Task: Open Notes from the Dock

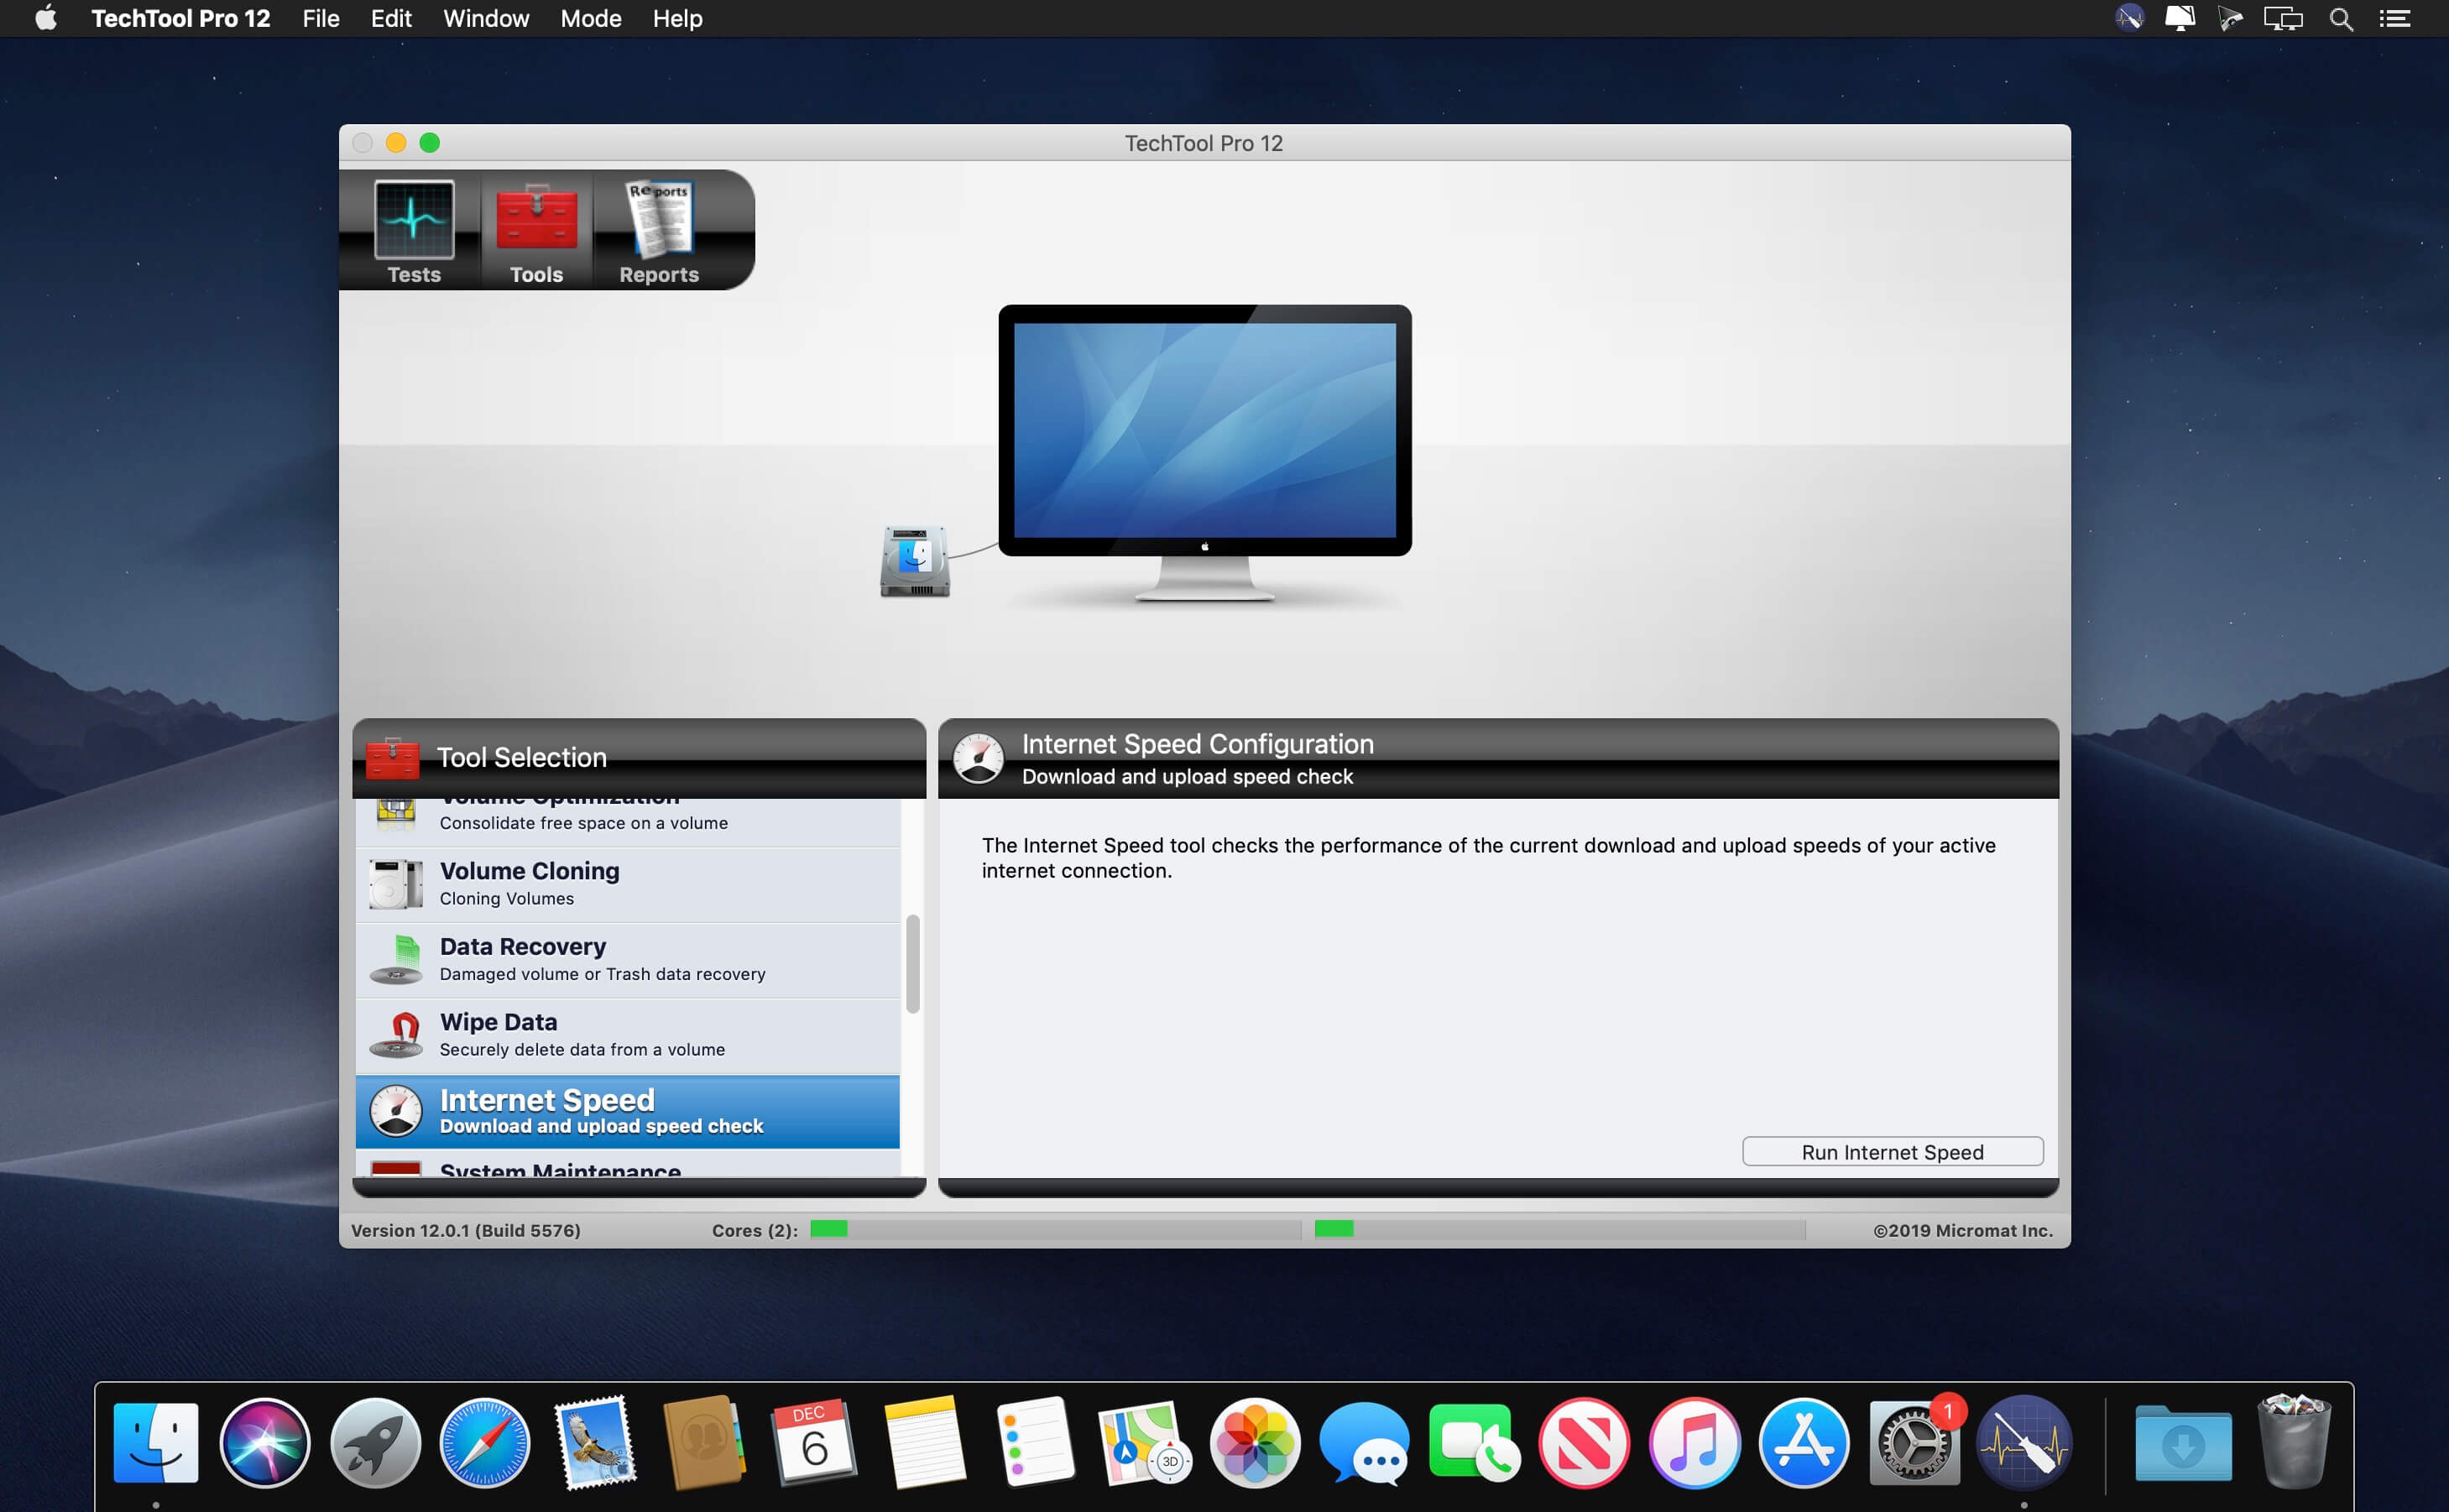Action: click(925, 1442)
